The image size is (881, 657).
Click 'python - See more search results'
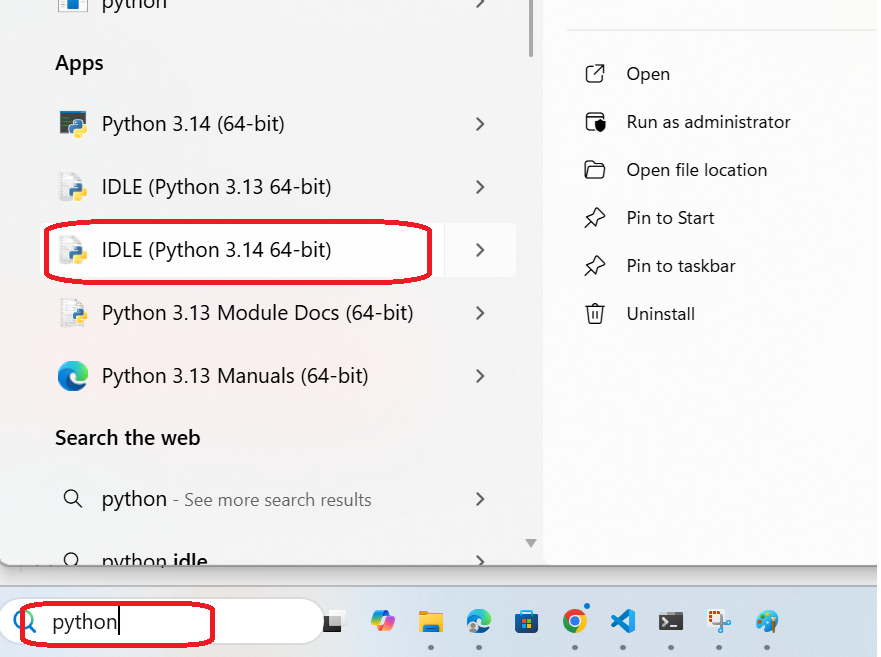tap(236, 499)
